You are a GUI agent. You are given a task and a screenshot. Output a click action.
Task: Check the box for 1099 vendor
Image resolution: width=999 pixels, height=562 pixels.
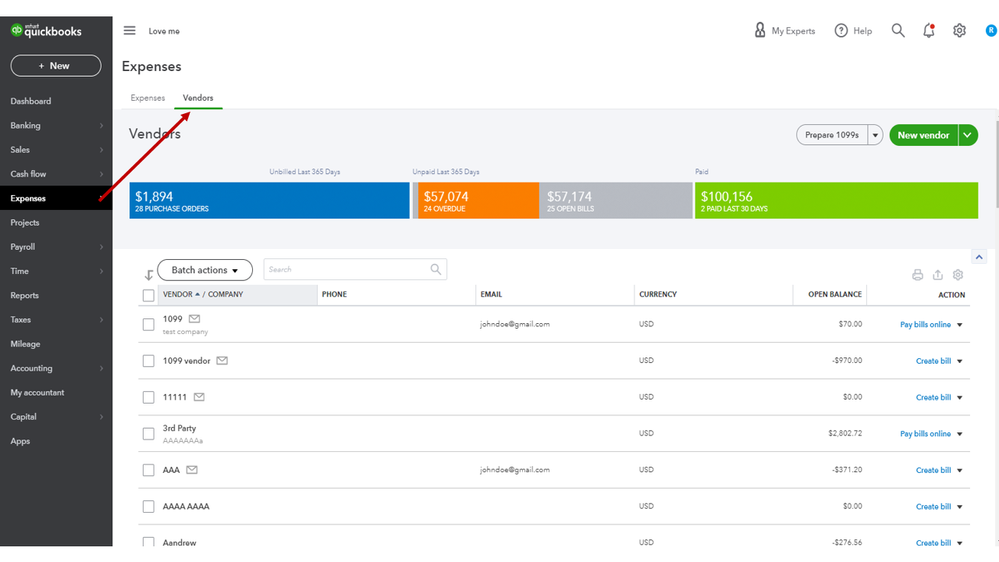(148, 361)
